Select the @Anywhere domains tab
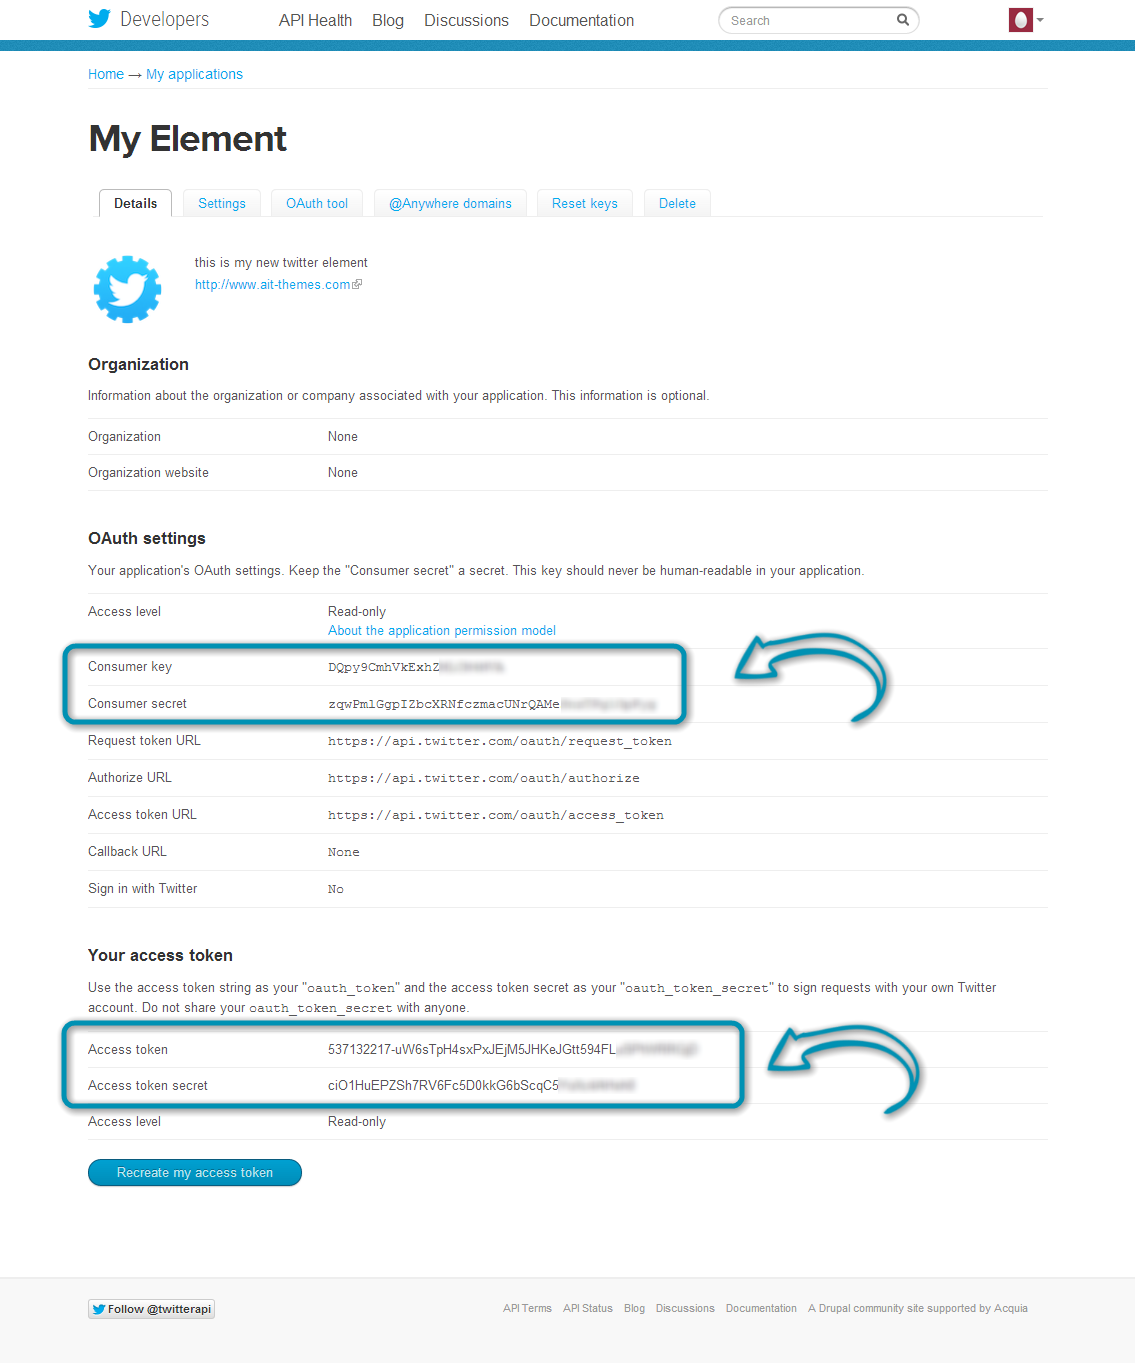1135x1363 pixels. [x=450, y=203]
